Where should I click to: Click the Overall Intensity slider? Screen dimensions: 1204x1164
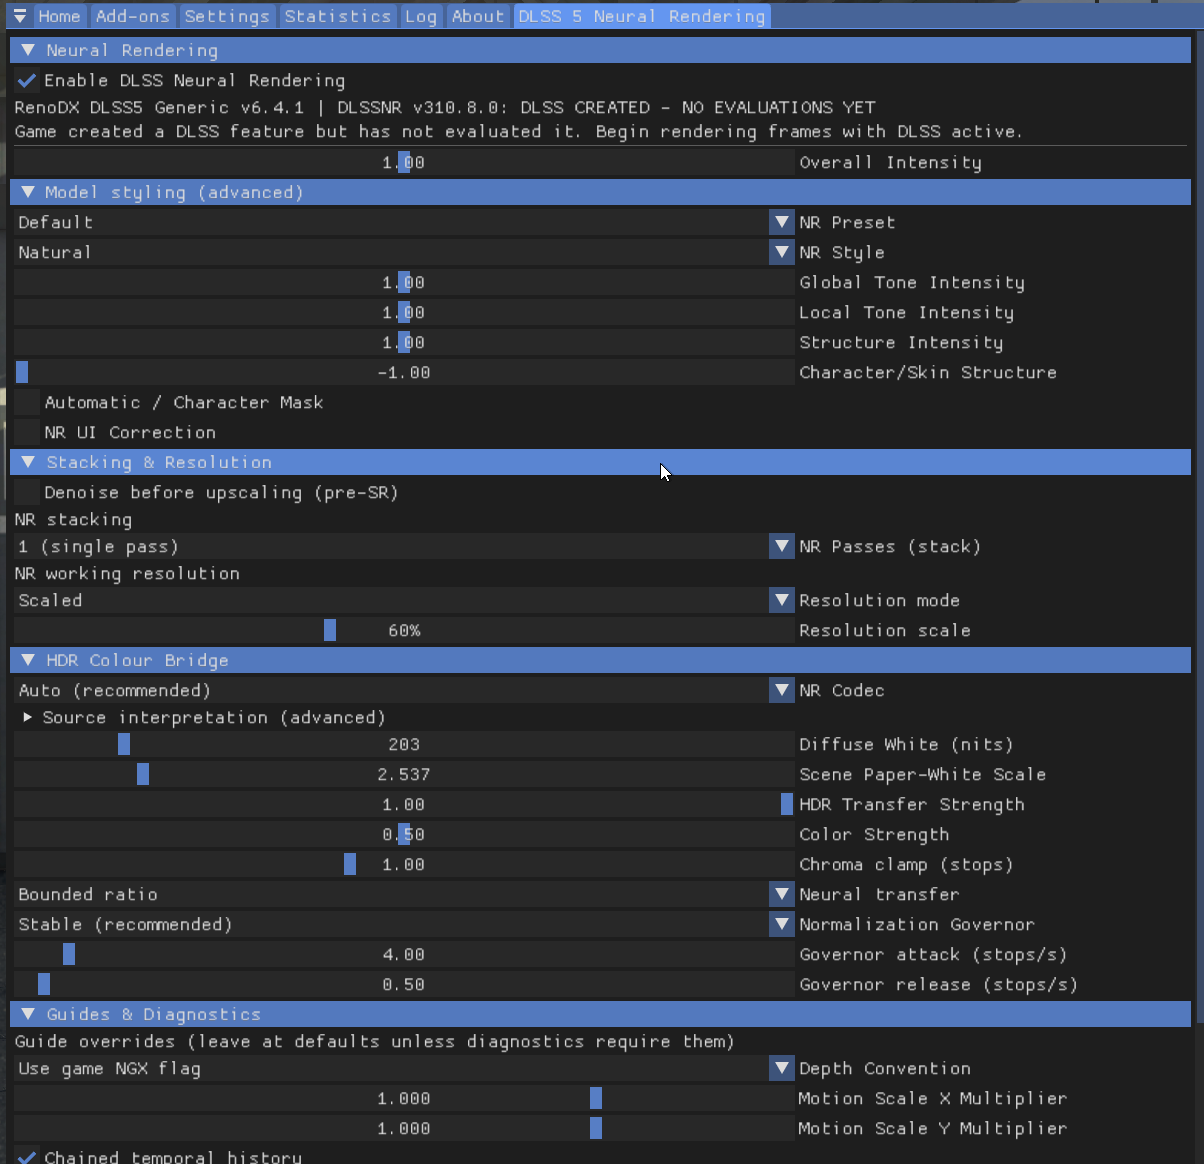point(404,162)
